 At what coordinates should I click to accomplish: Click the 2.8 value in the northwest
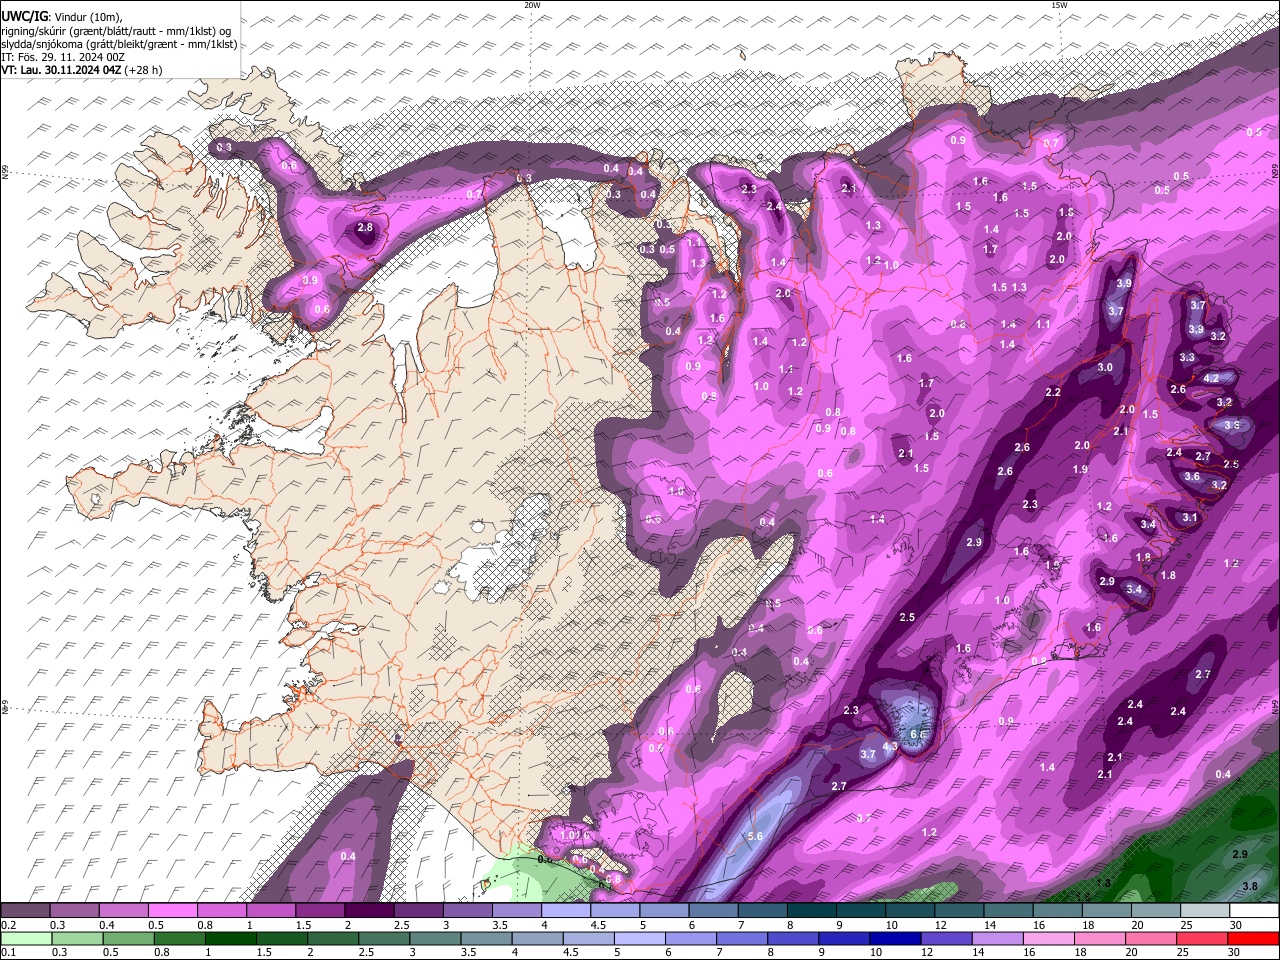click(x=365, y=228)
